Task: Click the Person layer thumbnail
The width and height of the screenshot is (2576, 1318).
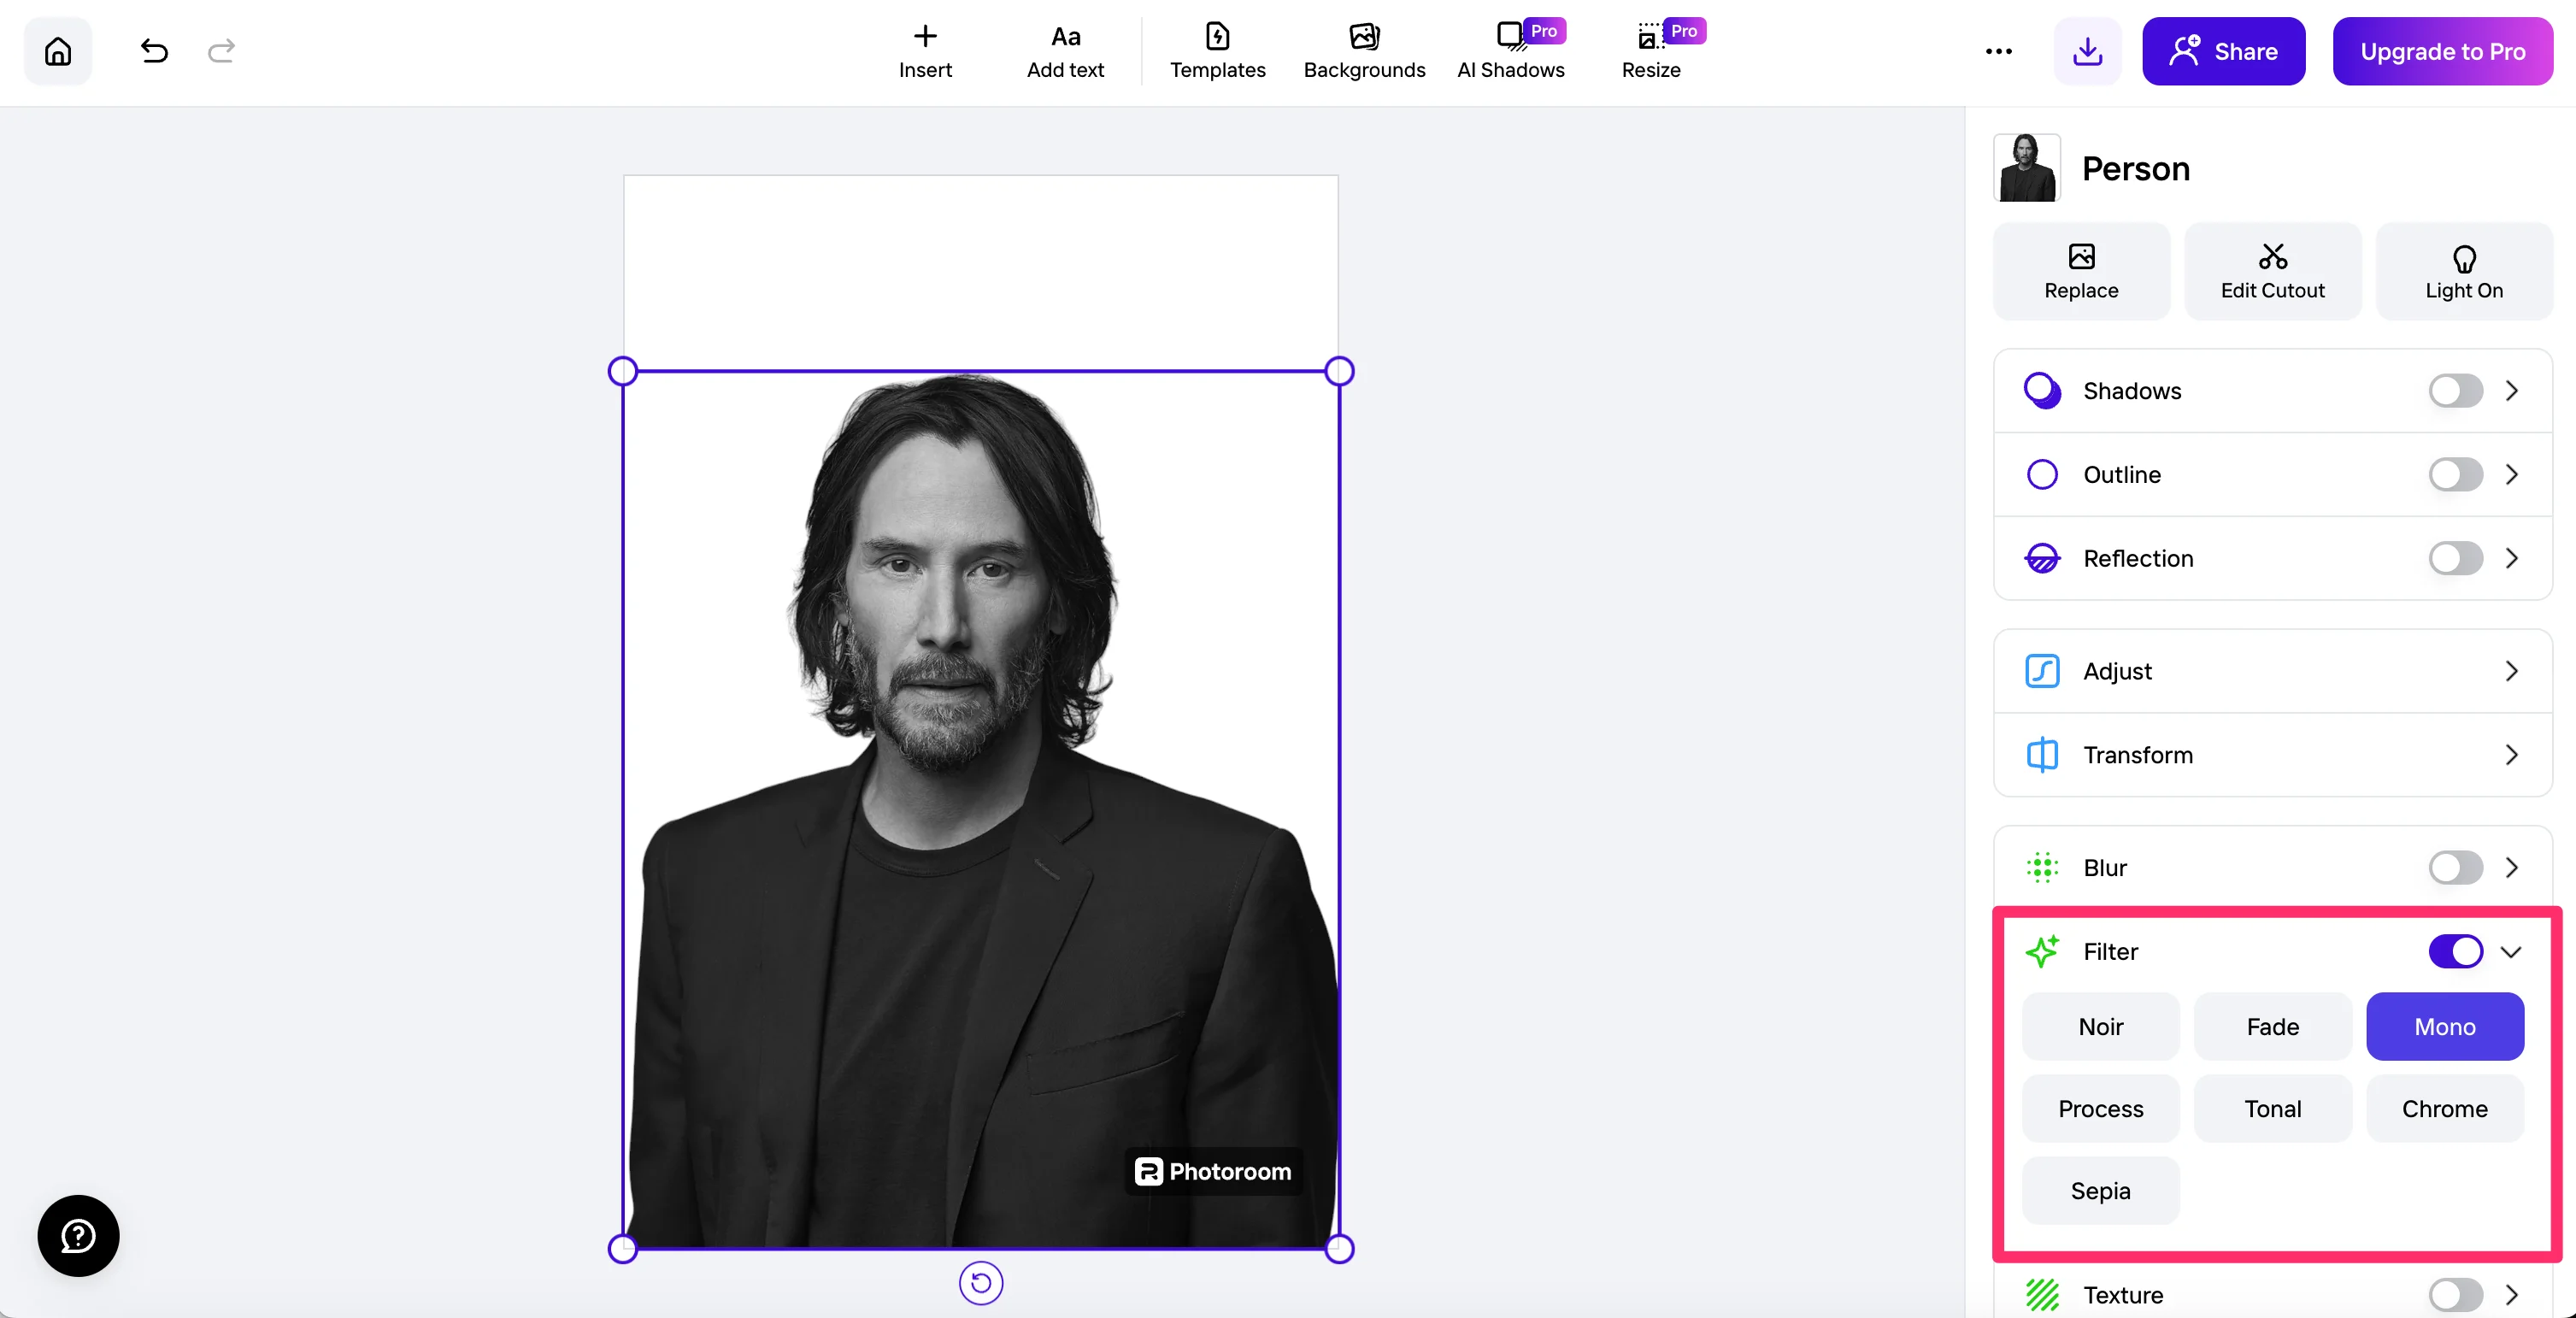Action: [x=2027, y=168]
